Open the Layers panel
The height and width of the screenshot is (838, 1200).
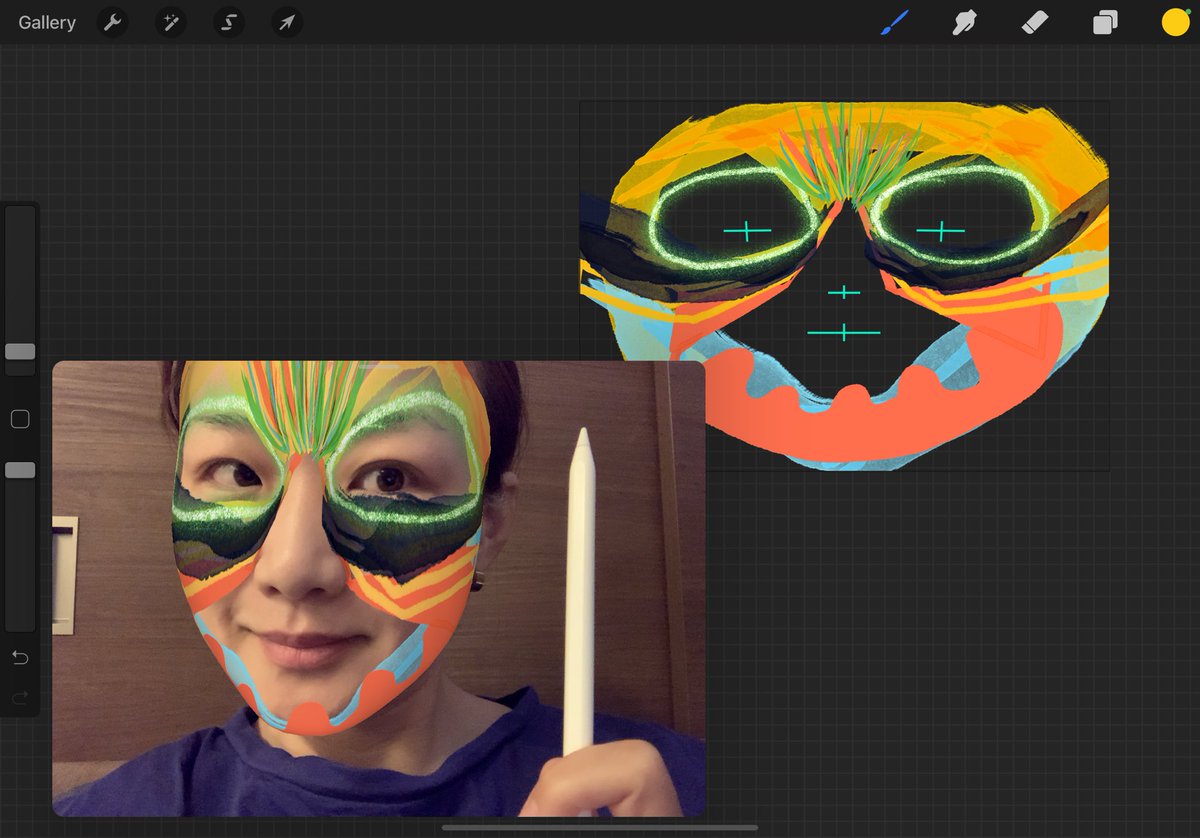point(1105,22)
